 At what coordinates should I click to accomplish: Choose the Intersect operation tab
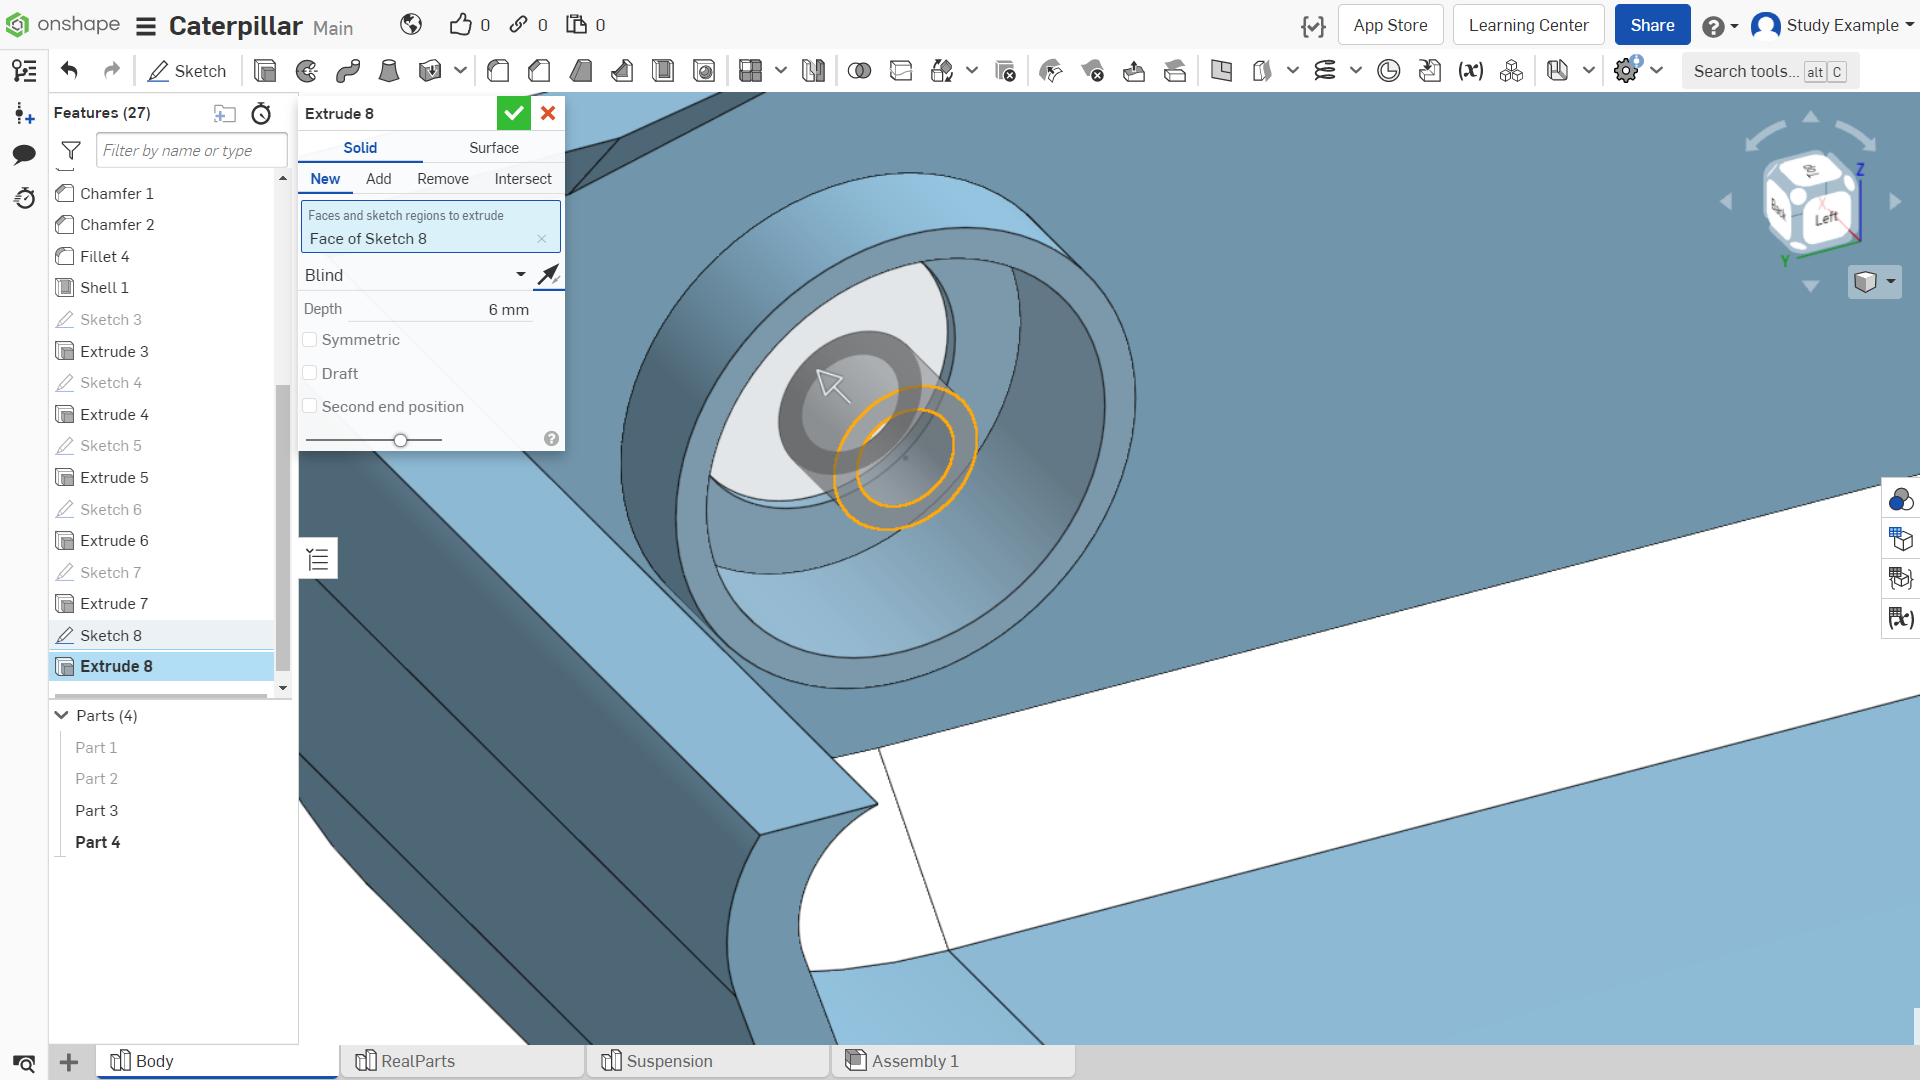(x=523, y=179)
